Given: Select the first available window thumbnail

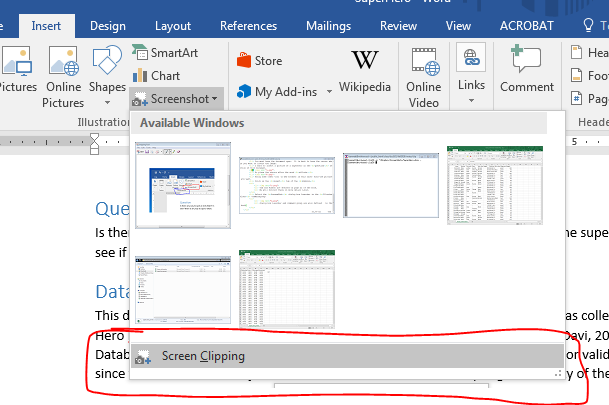Looking at the screenshot, I should pos(182,184).
